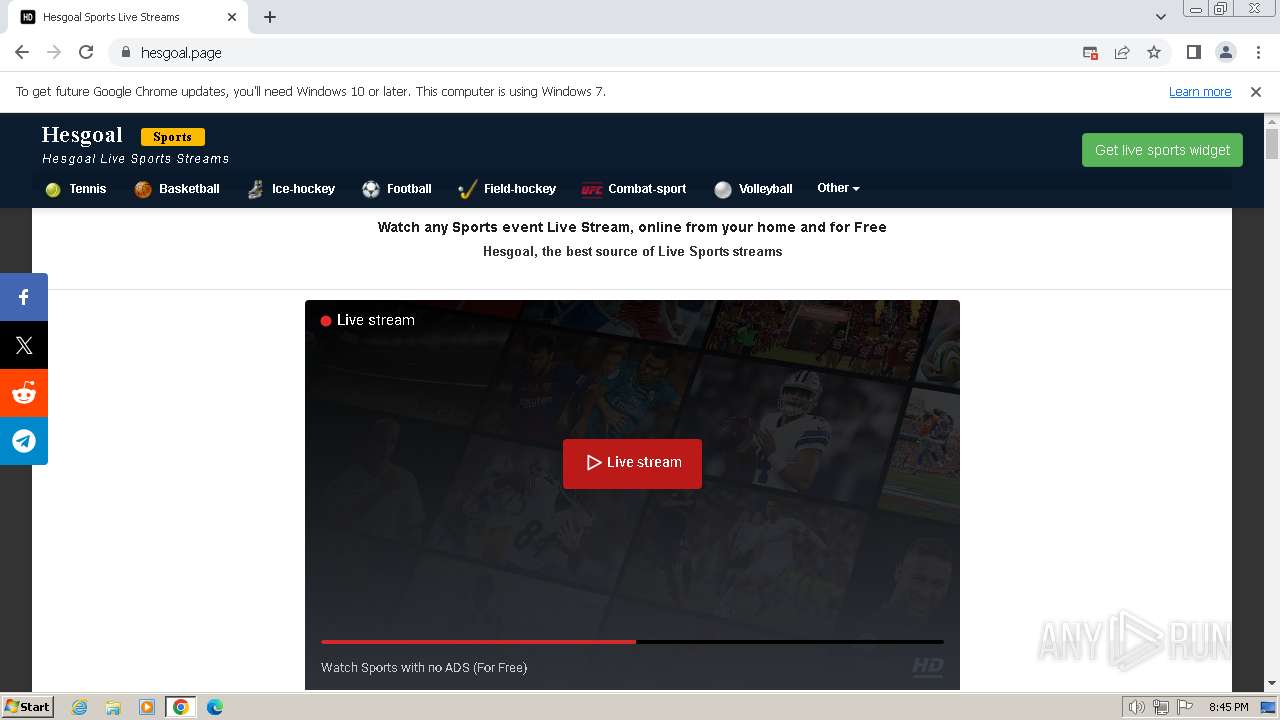Close the Hesgoal Sports Live Streams tab

tap(232, 17)
